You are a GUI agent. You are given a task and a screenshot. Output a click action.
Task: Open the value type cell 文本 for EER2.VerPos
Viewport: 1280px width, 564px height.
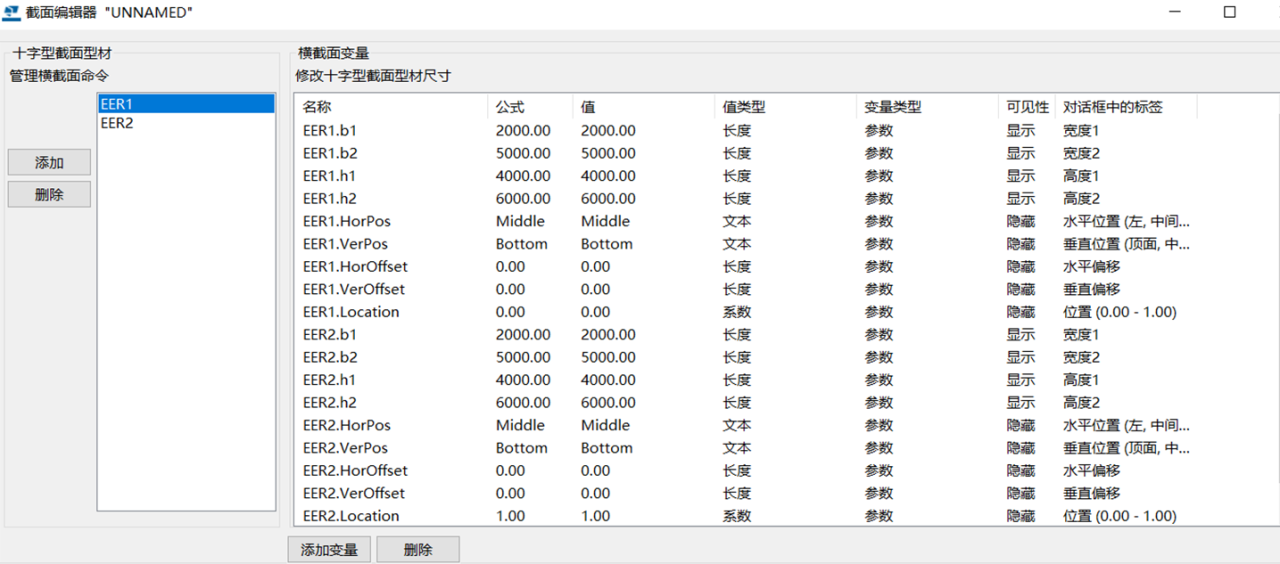(x=736, y=448)
